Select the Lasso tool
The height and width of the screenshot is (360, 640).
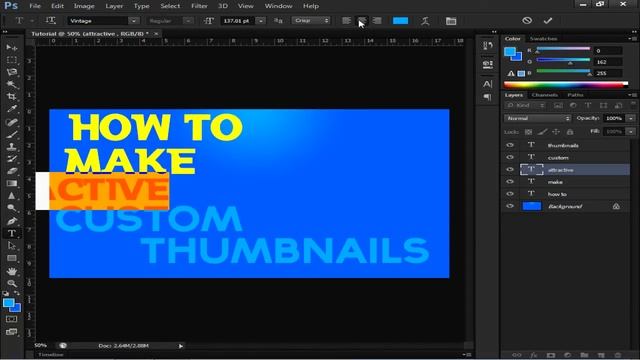(x=11, y=72)
